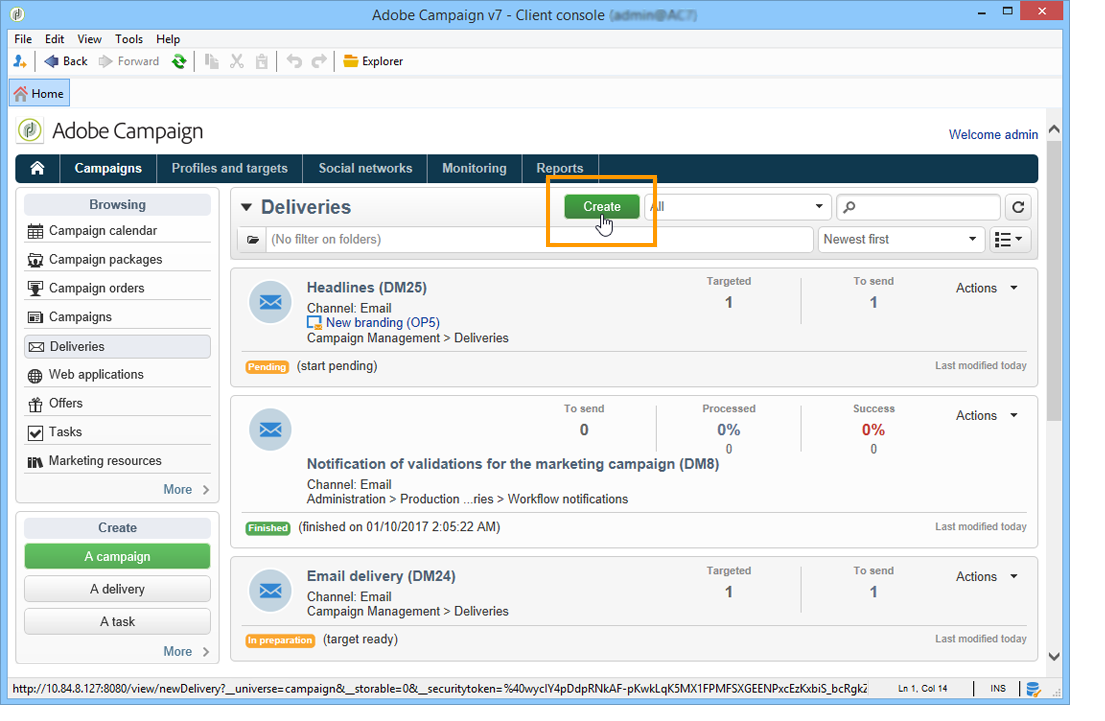This screenshot has width=1105, height=721.
Task: Click the Cut scissors toolbar icon
Action: [x=237, y=61]
